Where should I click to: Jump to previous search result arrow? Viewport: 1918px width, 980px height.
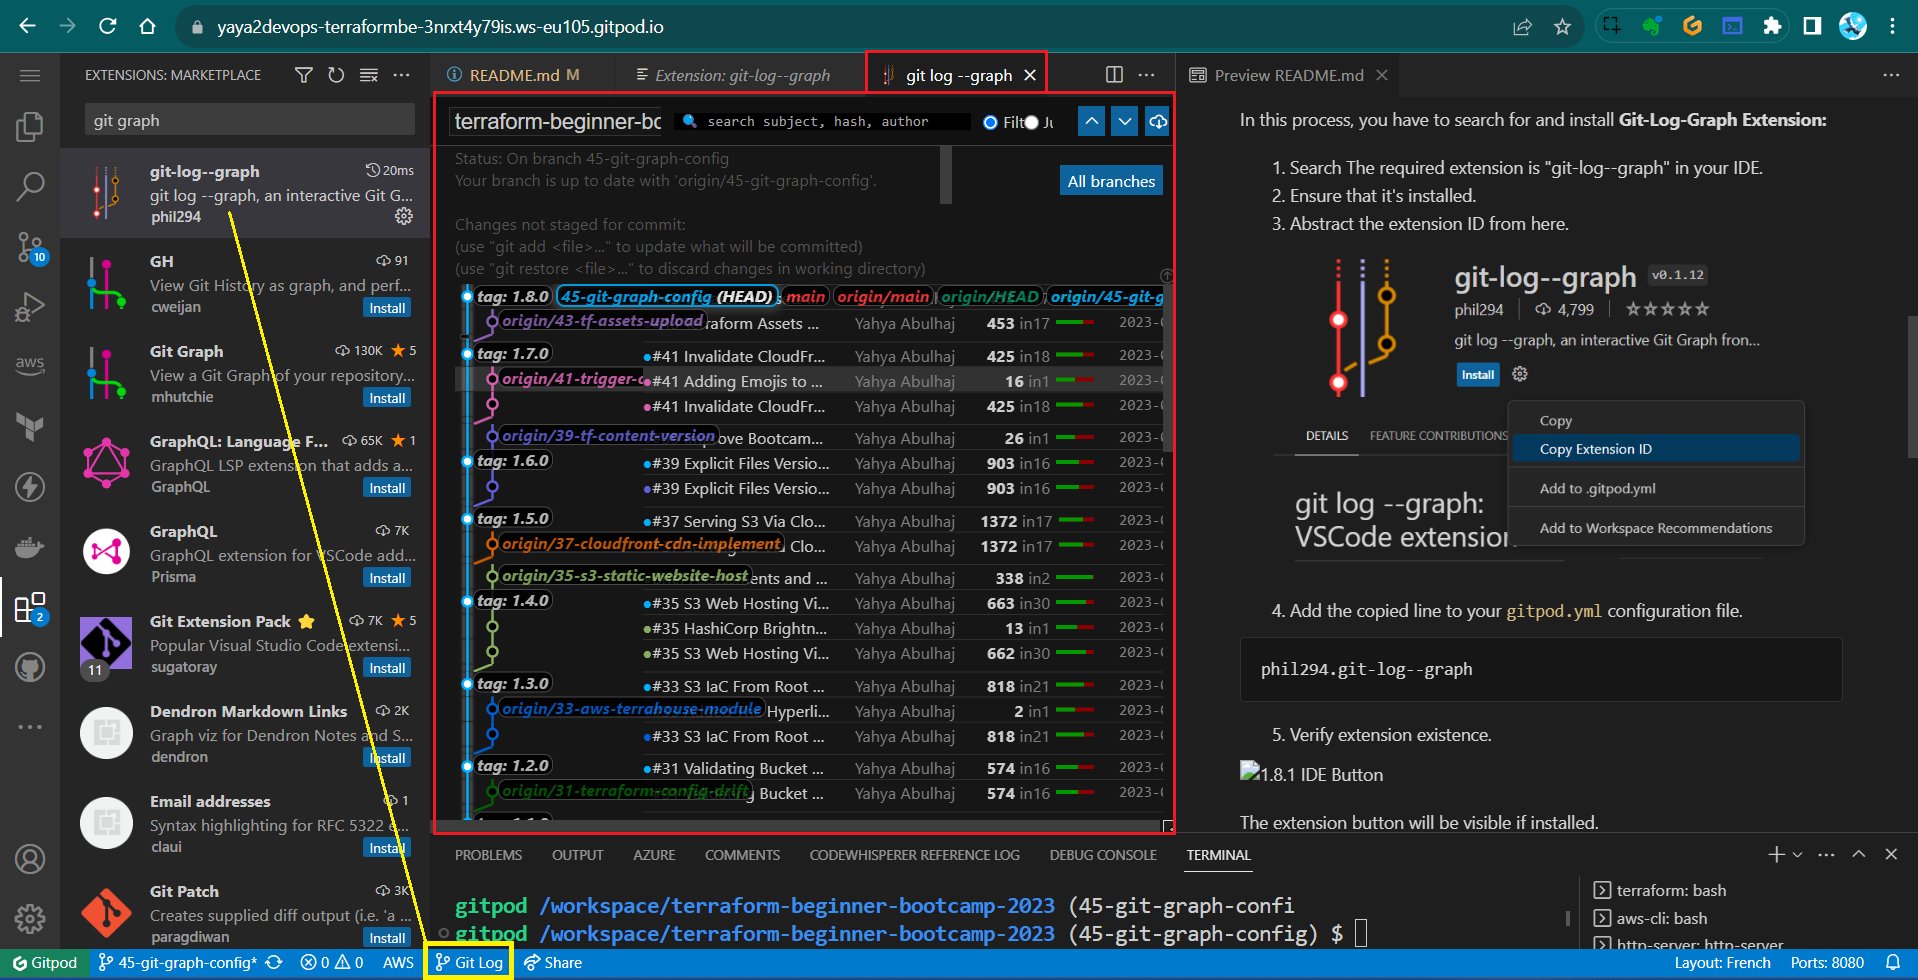tap(1092, 121)
